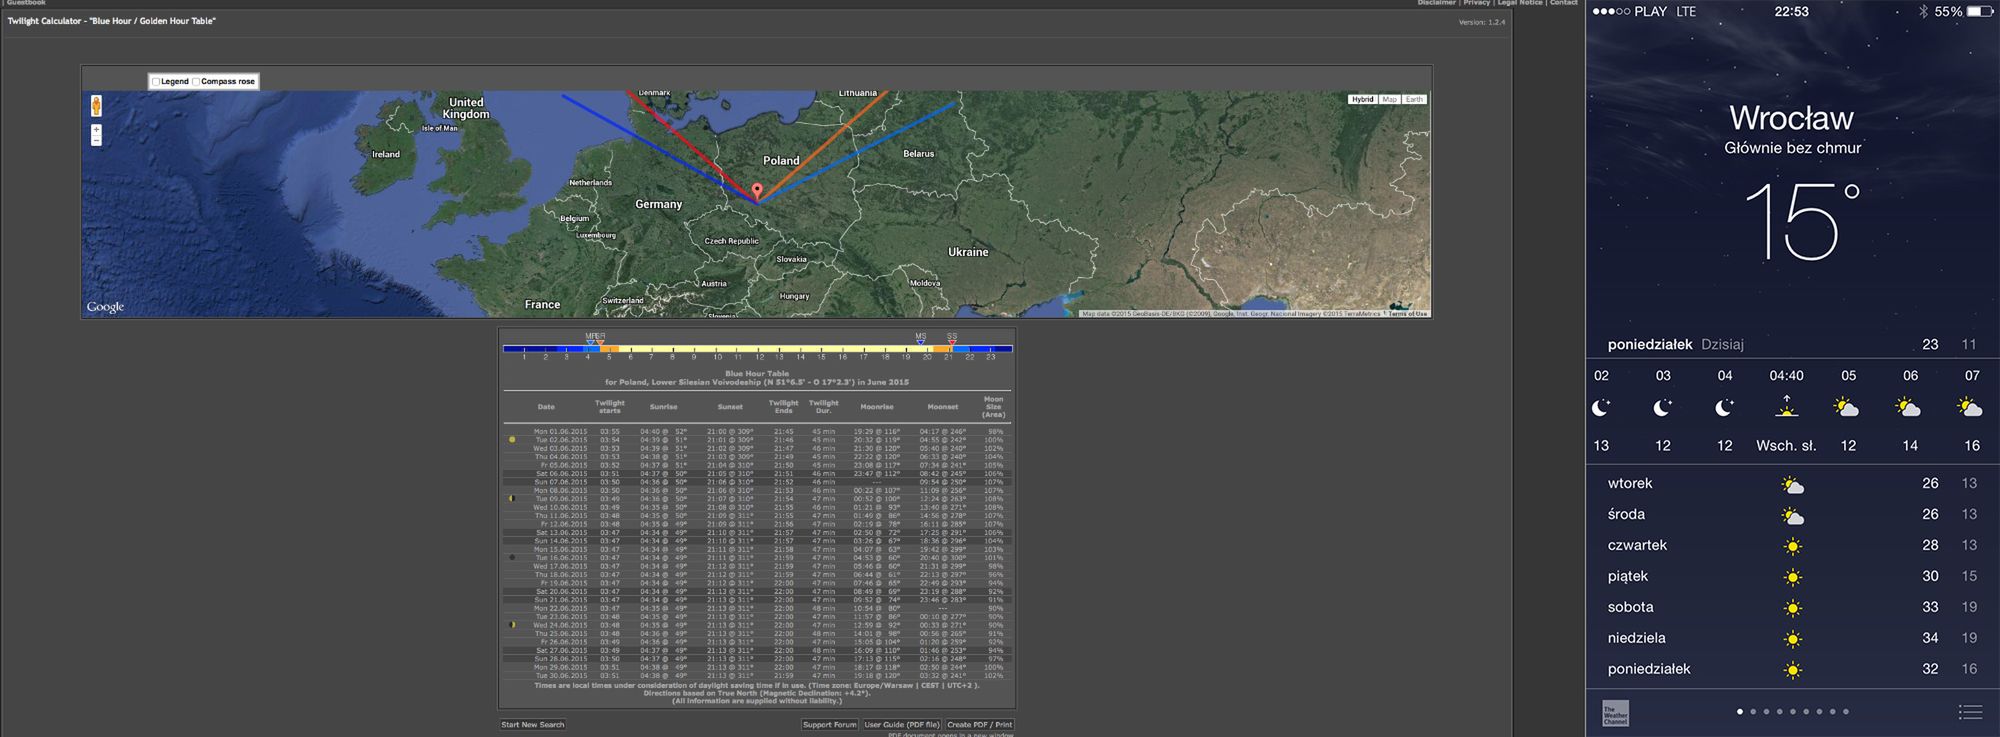
Task: Switch map to Map view
Action: (x=1390, y=100)
